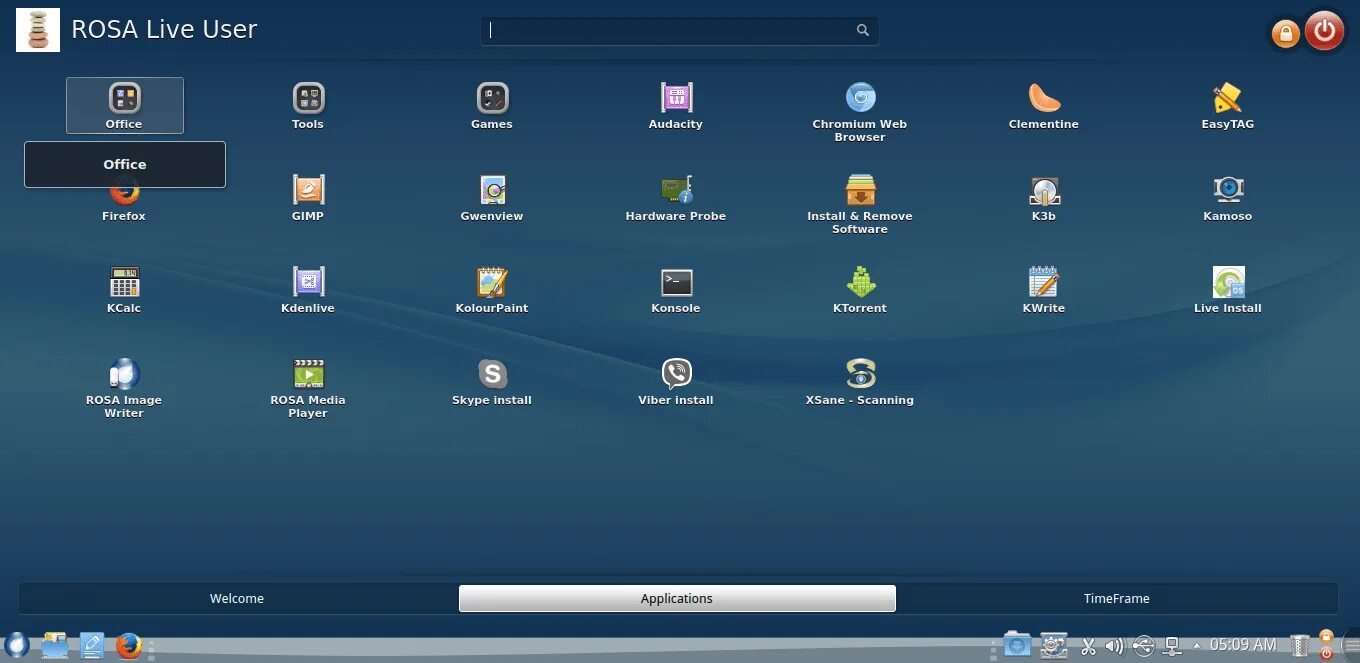The height and width of the screenshot is (663, 1360).
Task: Click the Viber install icon
Action: [676, 381]
